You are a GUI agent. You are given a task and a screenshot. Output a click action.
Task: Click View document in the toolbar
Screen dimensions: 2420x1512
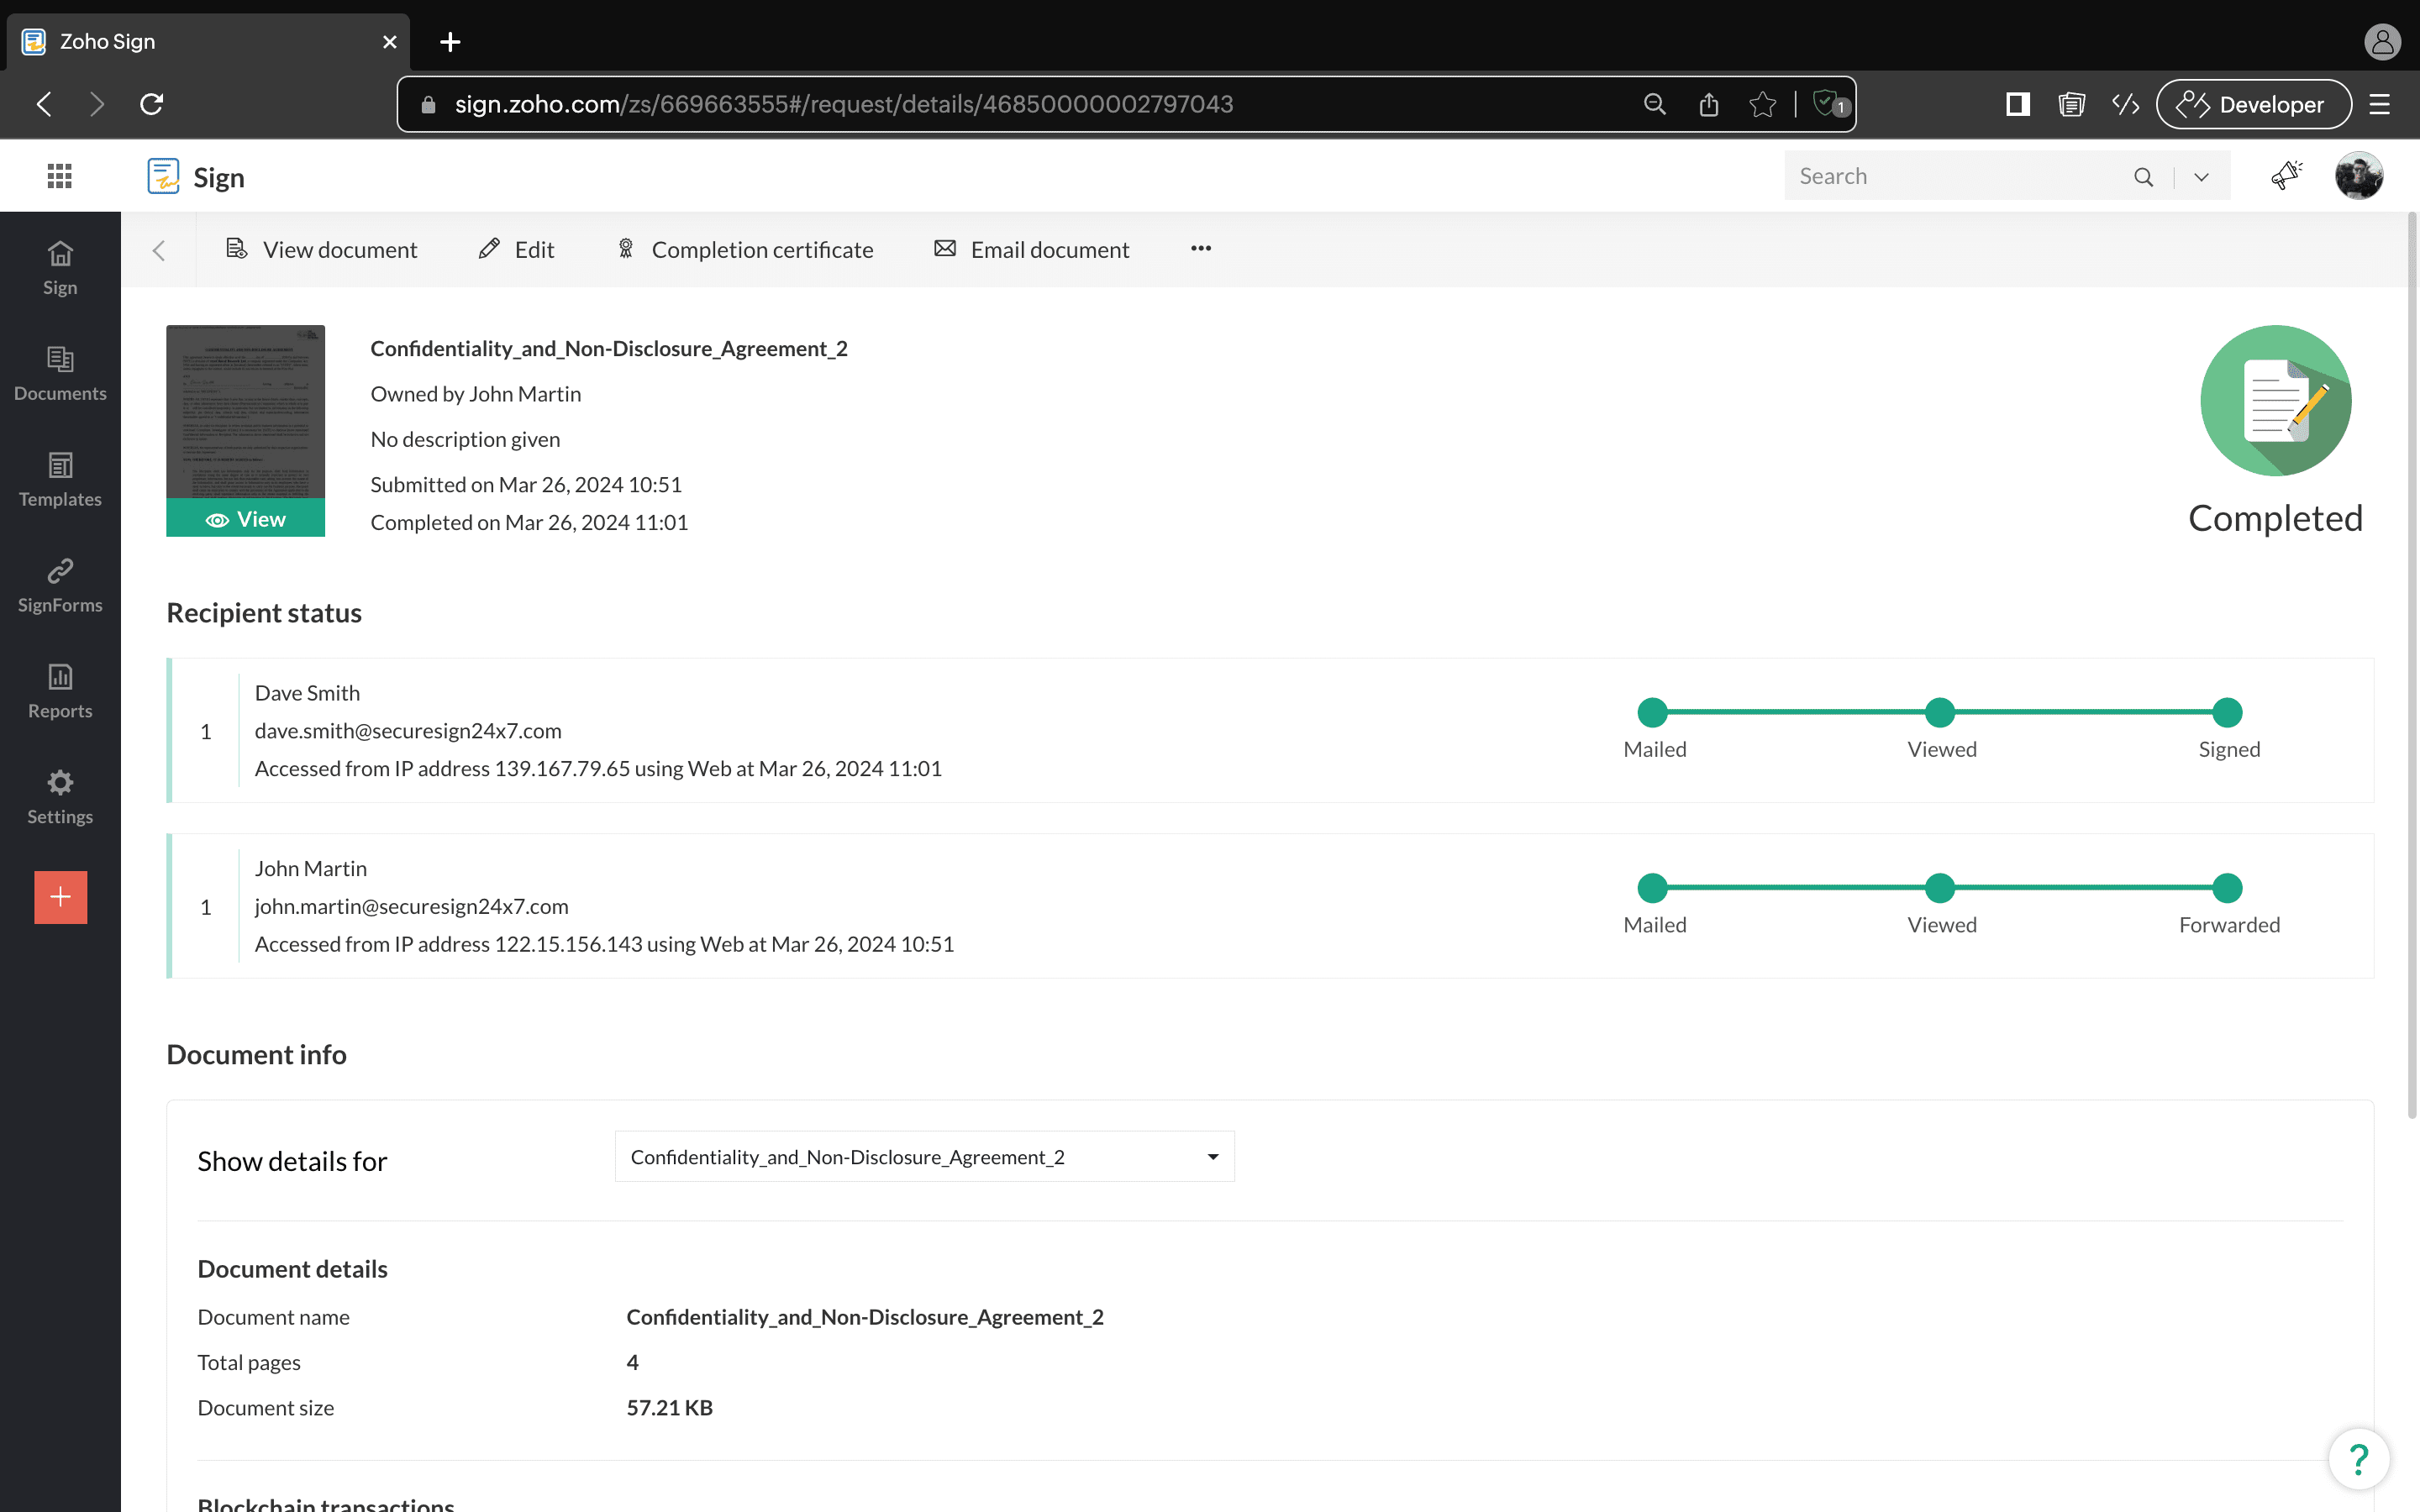(x=322, y=250)
